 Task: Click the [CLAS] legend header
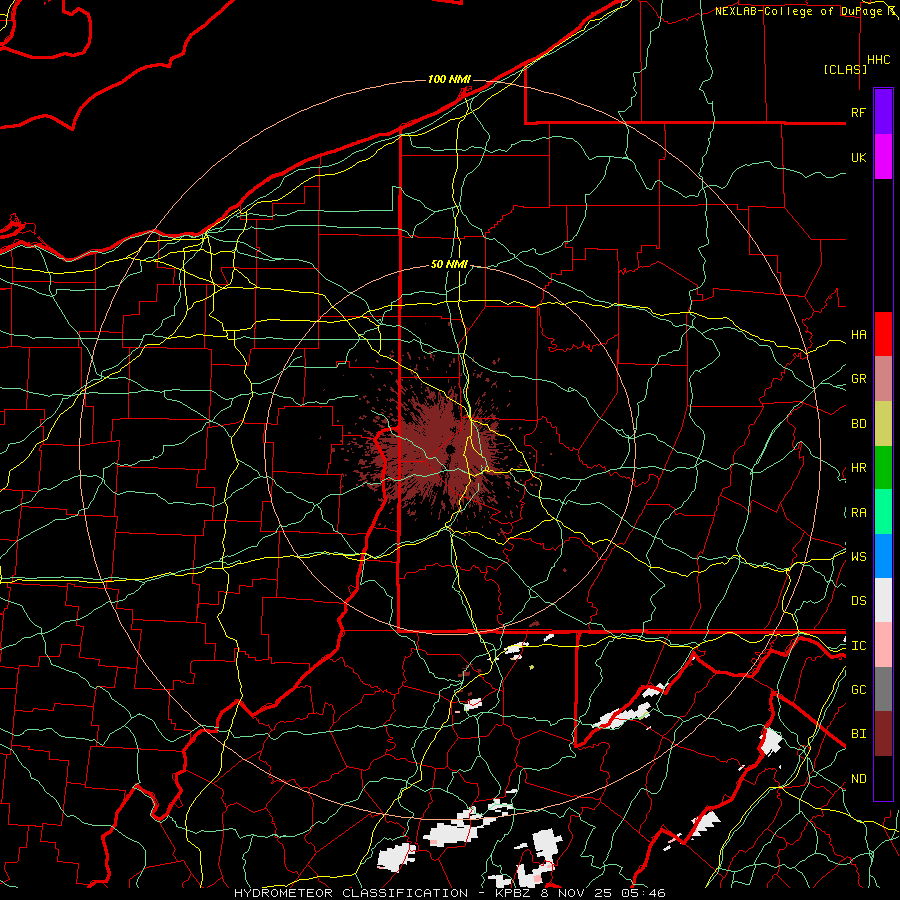[x=845, y=69]
